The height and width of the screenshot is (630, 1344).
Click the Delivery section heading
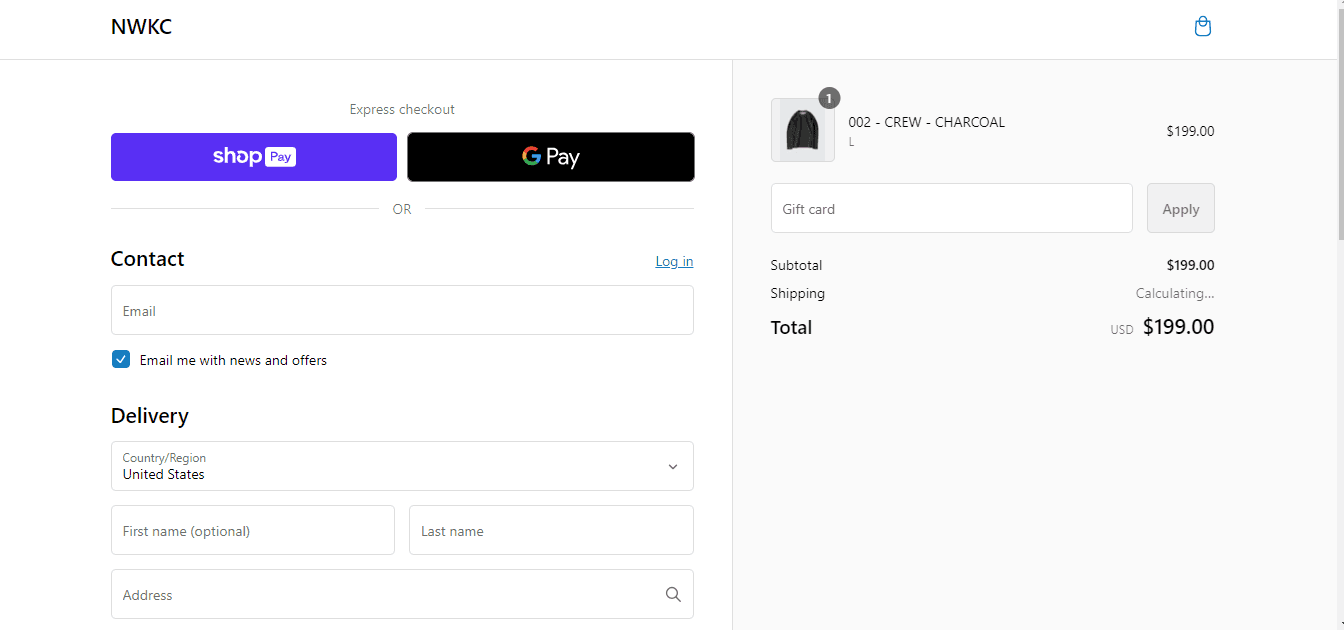[x=150, y=416]
